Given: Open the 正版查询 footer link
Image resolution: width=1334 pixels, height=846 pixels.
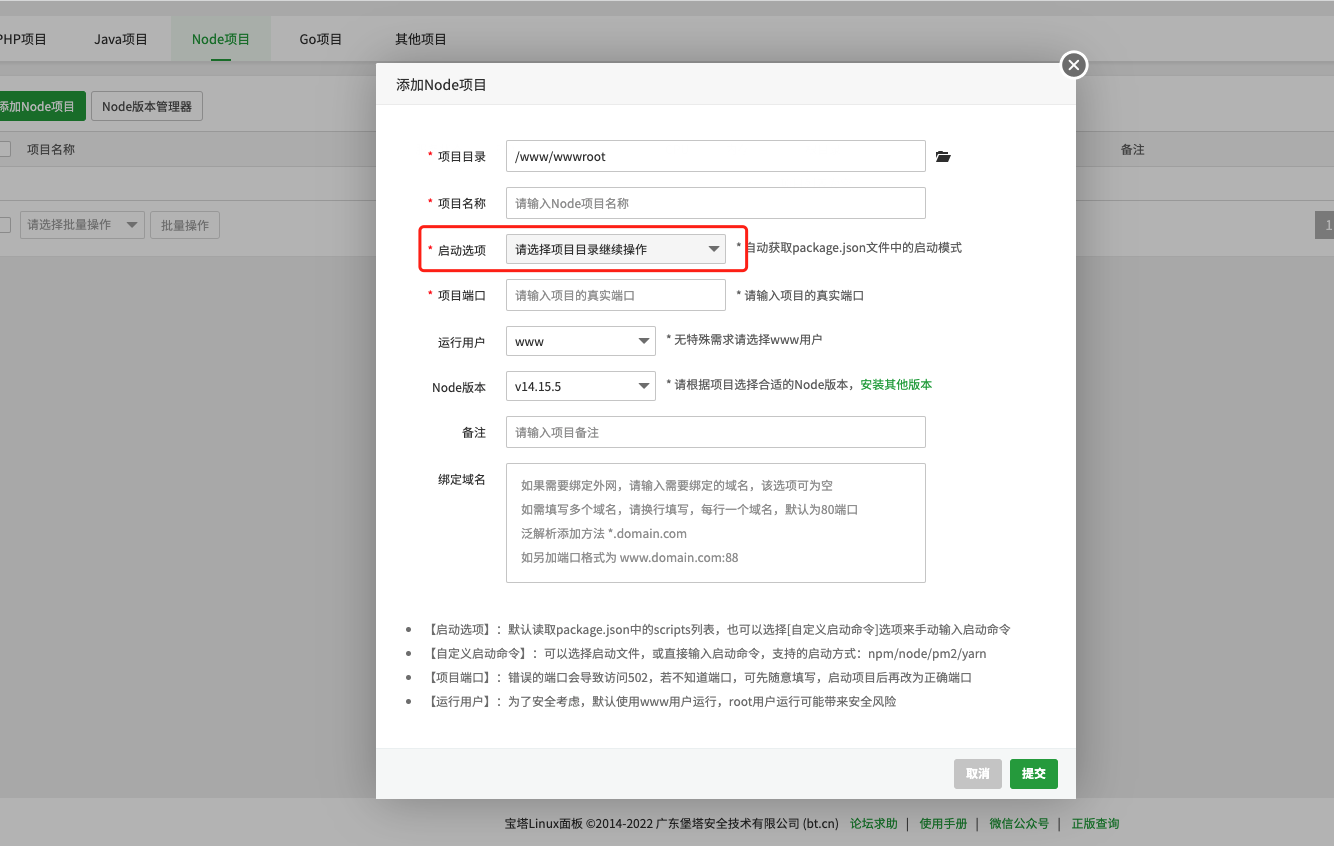Looking at the screenshot, I should [1096, 824].
